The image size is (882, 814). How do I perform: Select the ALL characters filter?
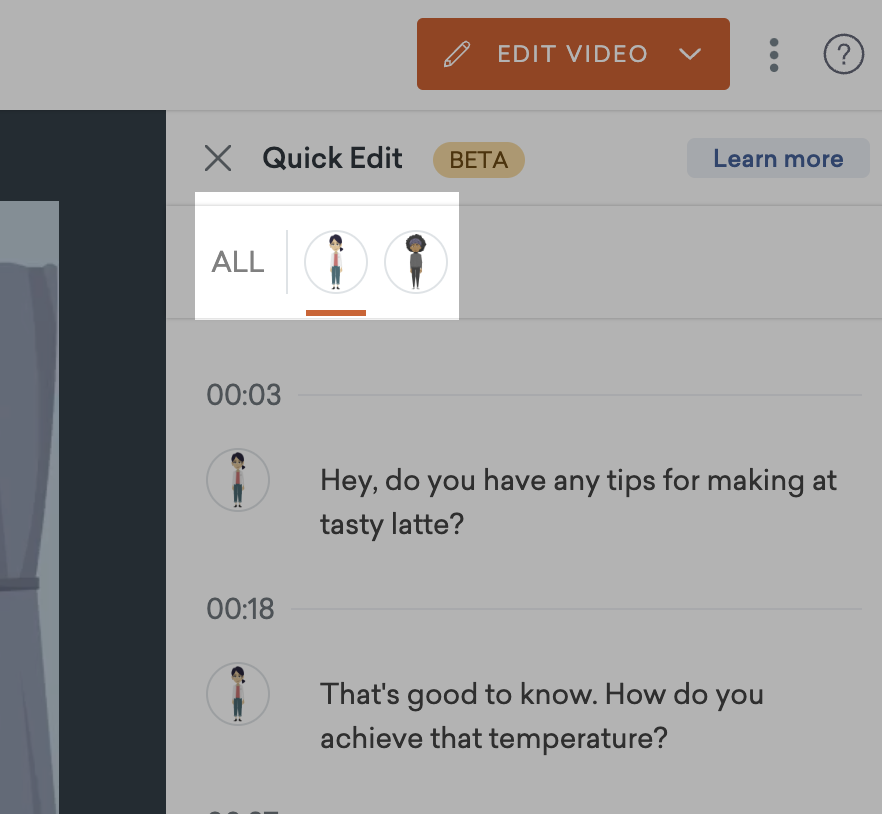(238, 262)
